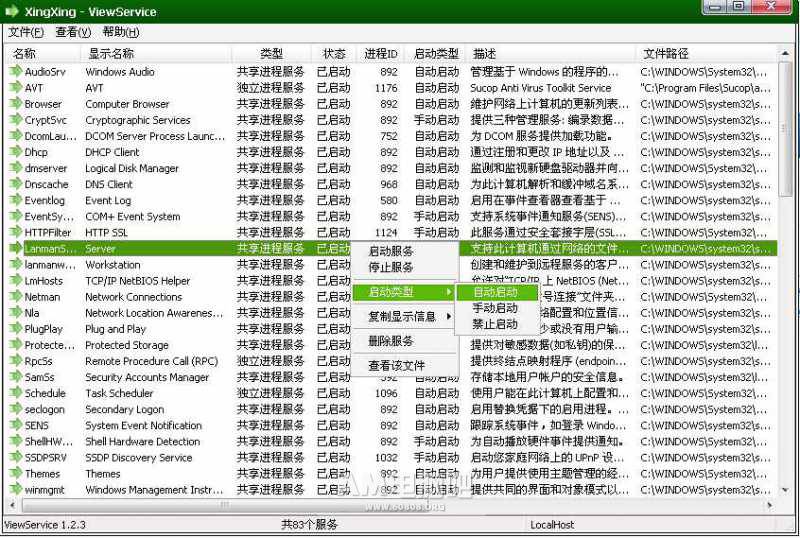Click the Themes display name cell
800x538 pixels.
tap(103, 474)
